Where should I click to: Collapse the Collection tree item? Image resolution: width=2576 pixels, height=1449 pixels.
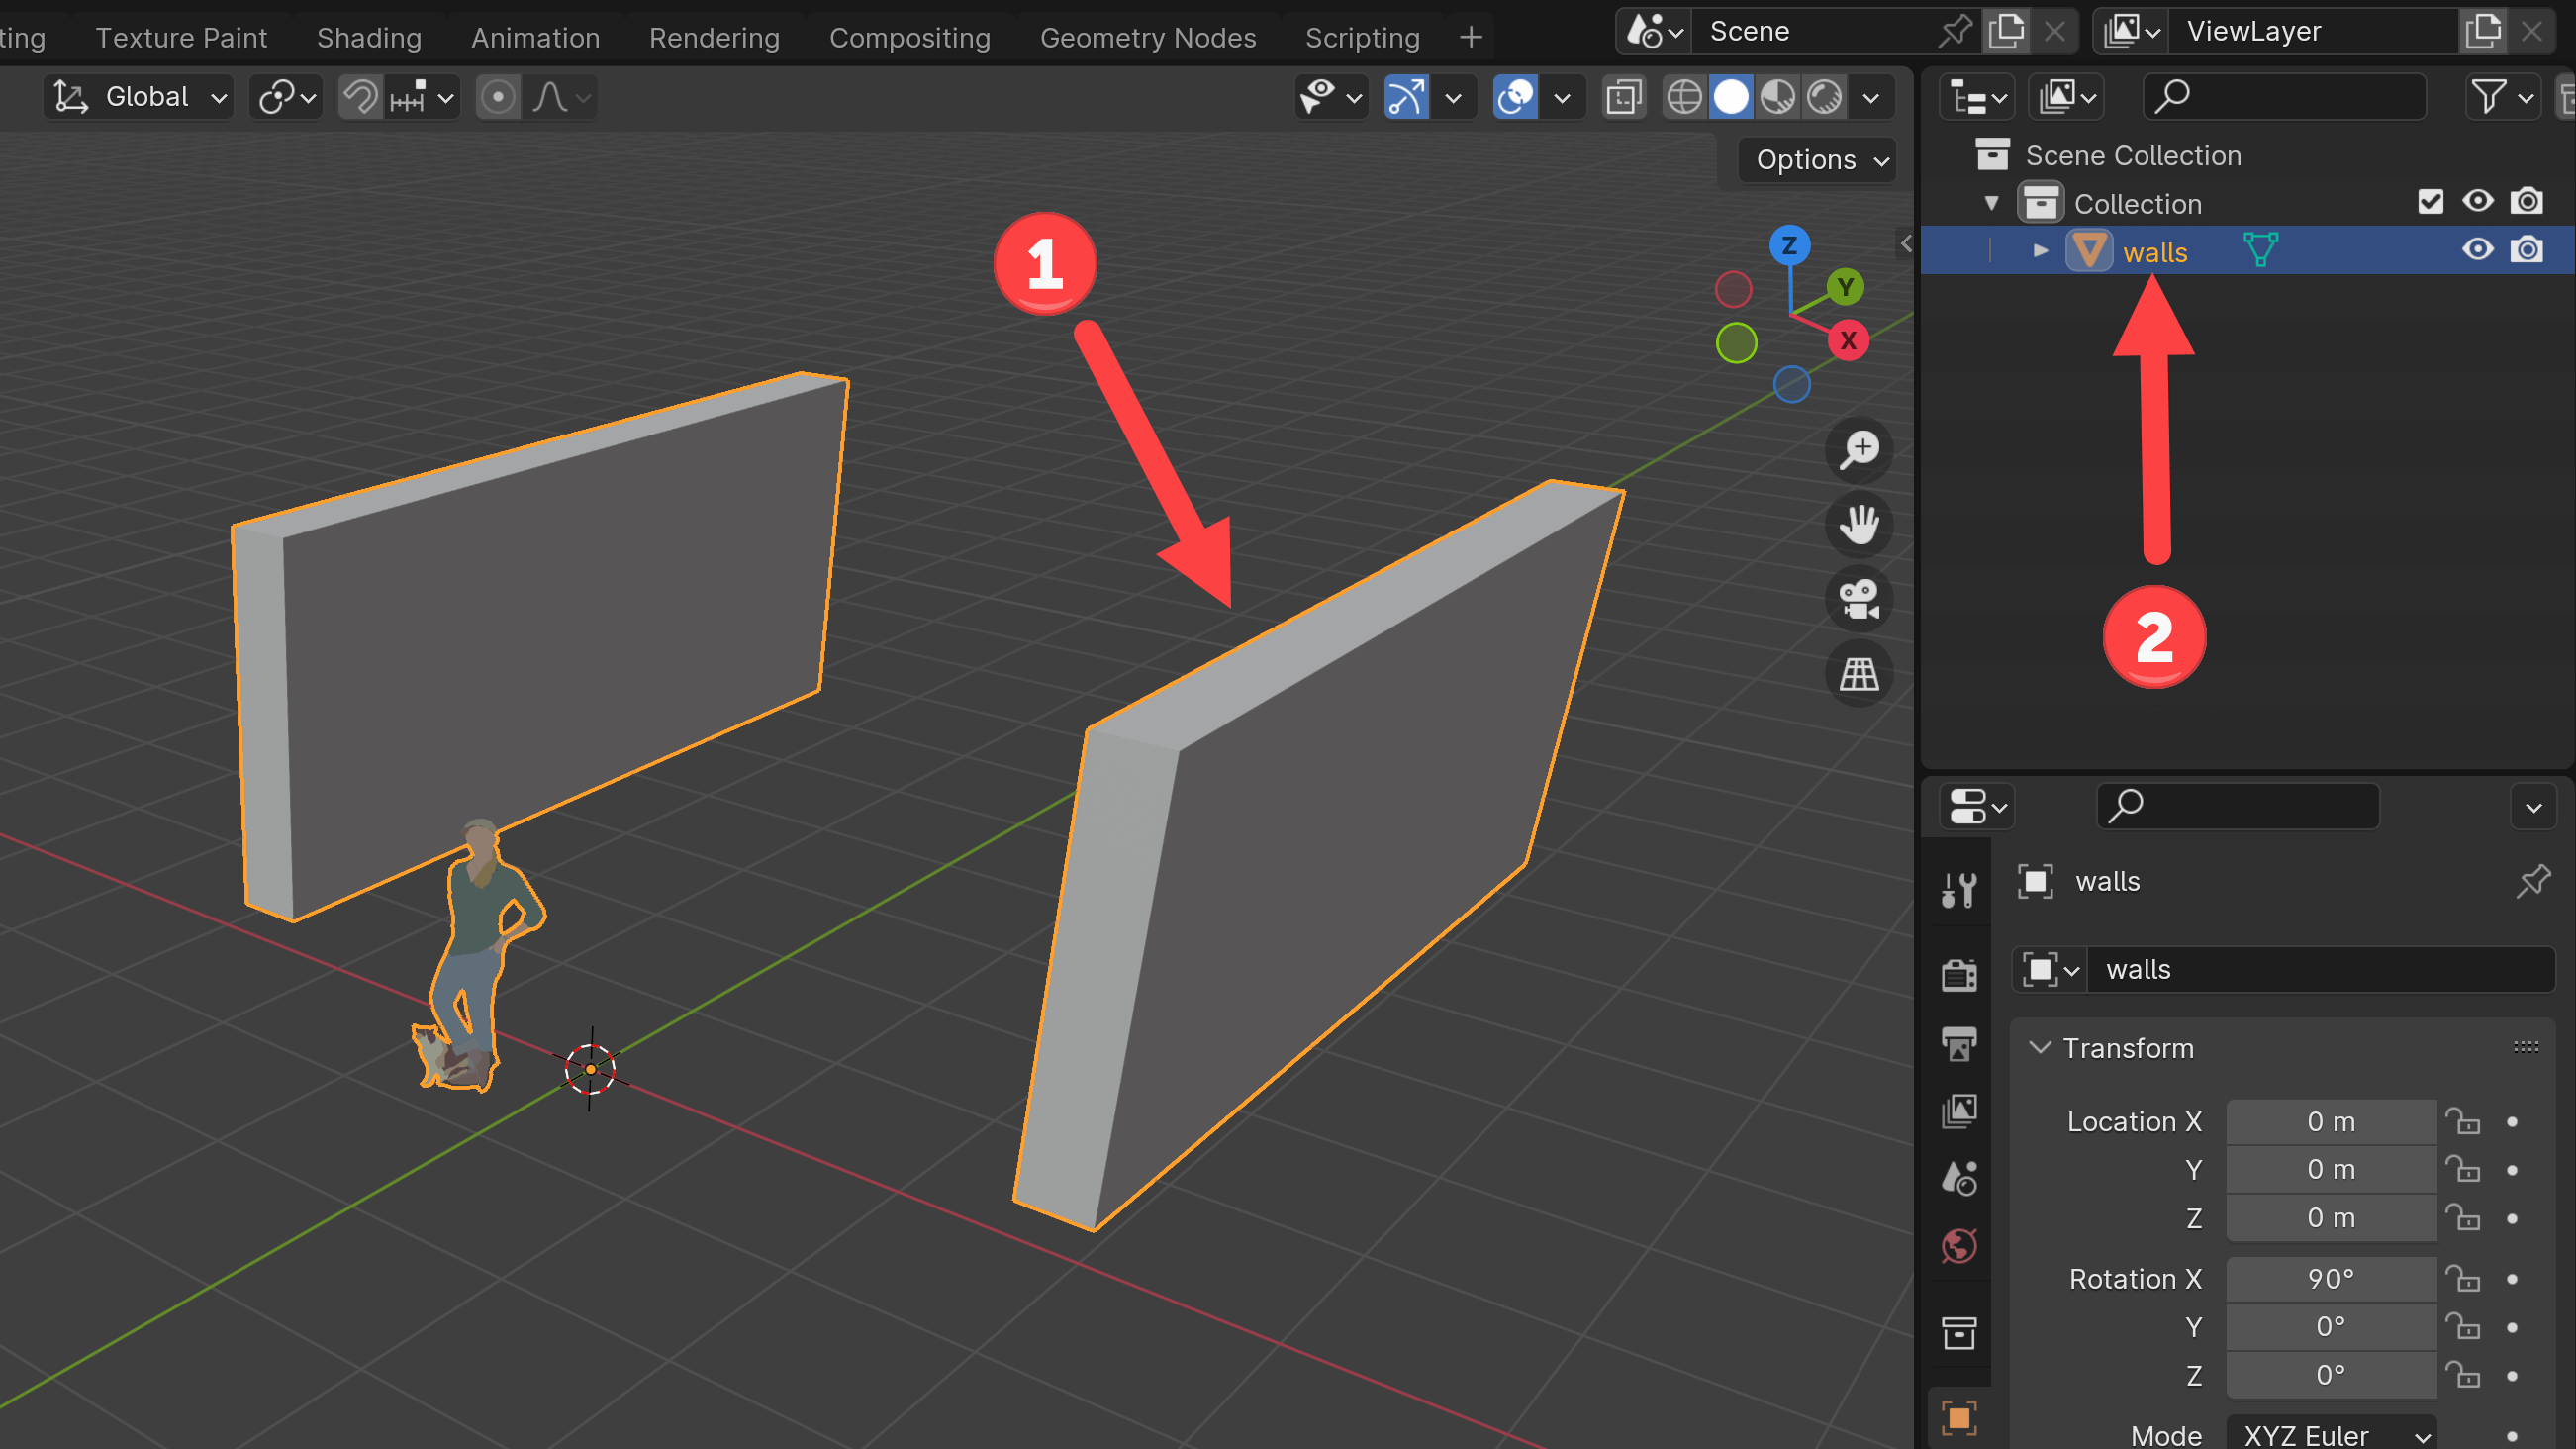tap(1992, 203)
